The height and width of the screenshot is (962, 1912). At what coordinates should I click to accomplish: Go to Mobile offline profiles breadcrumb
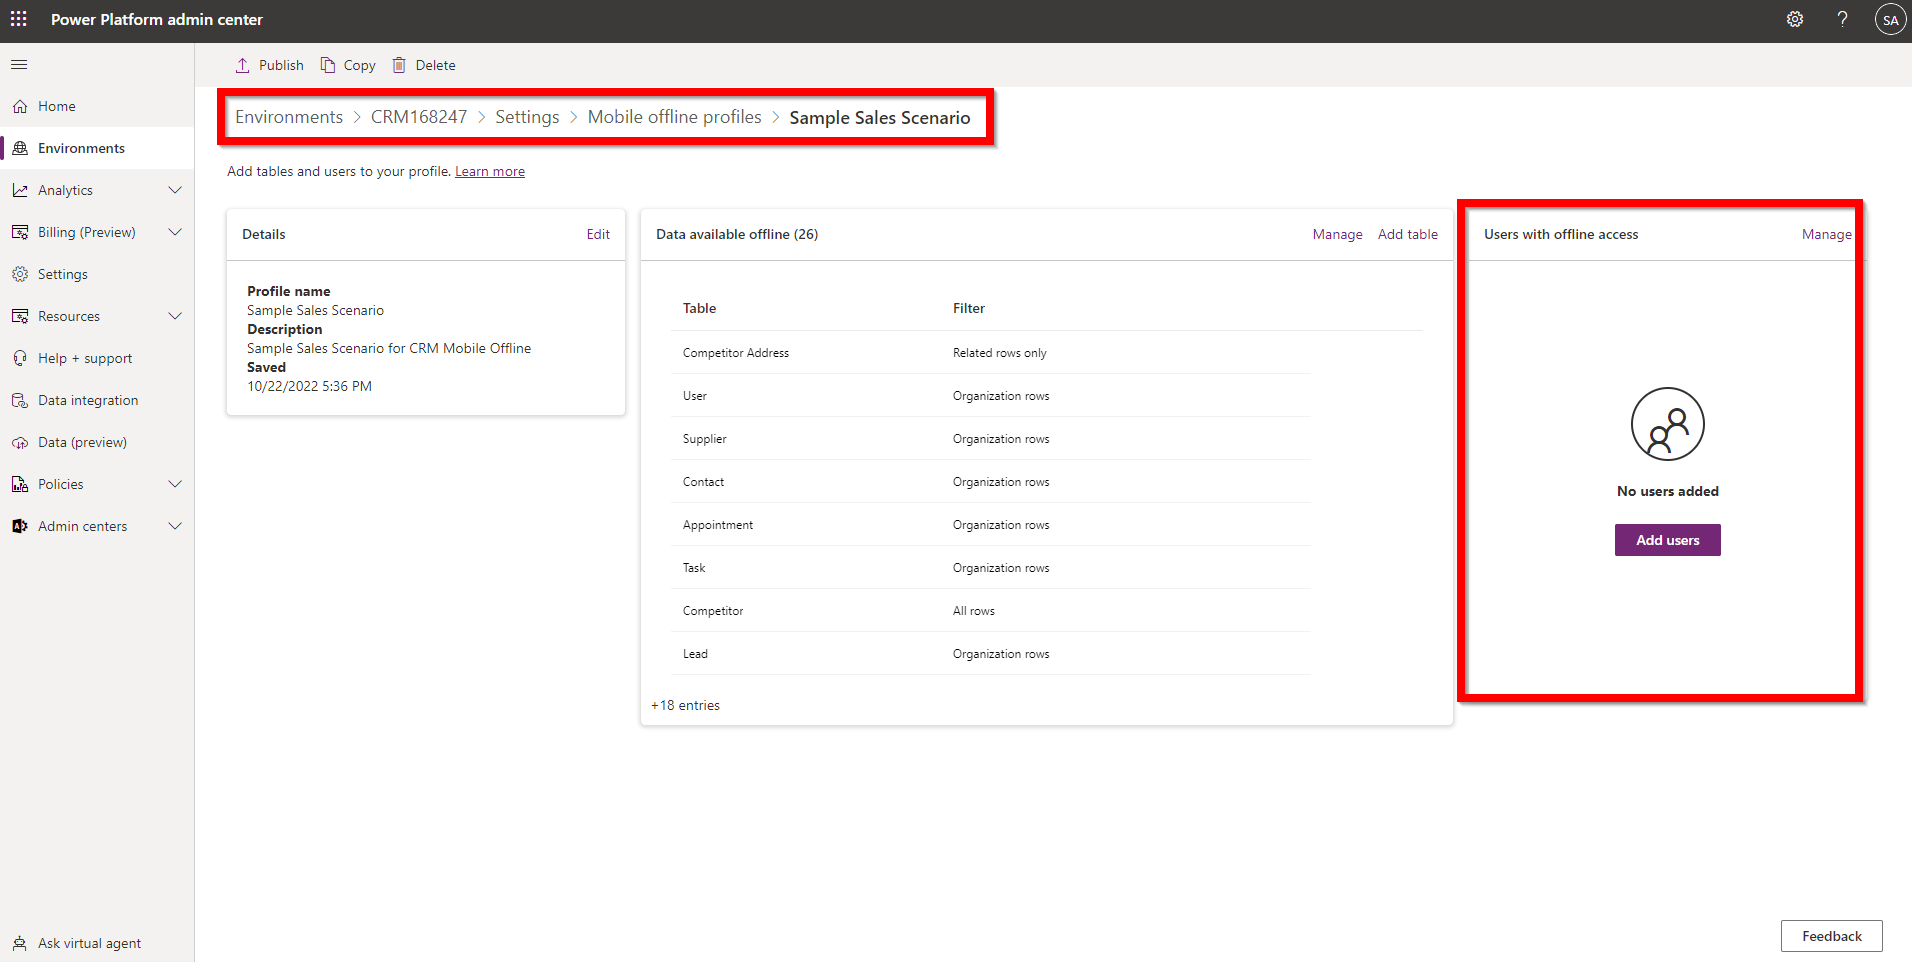675,117
